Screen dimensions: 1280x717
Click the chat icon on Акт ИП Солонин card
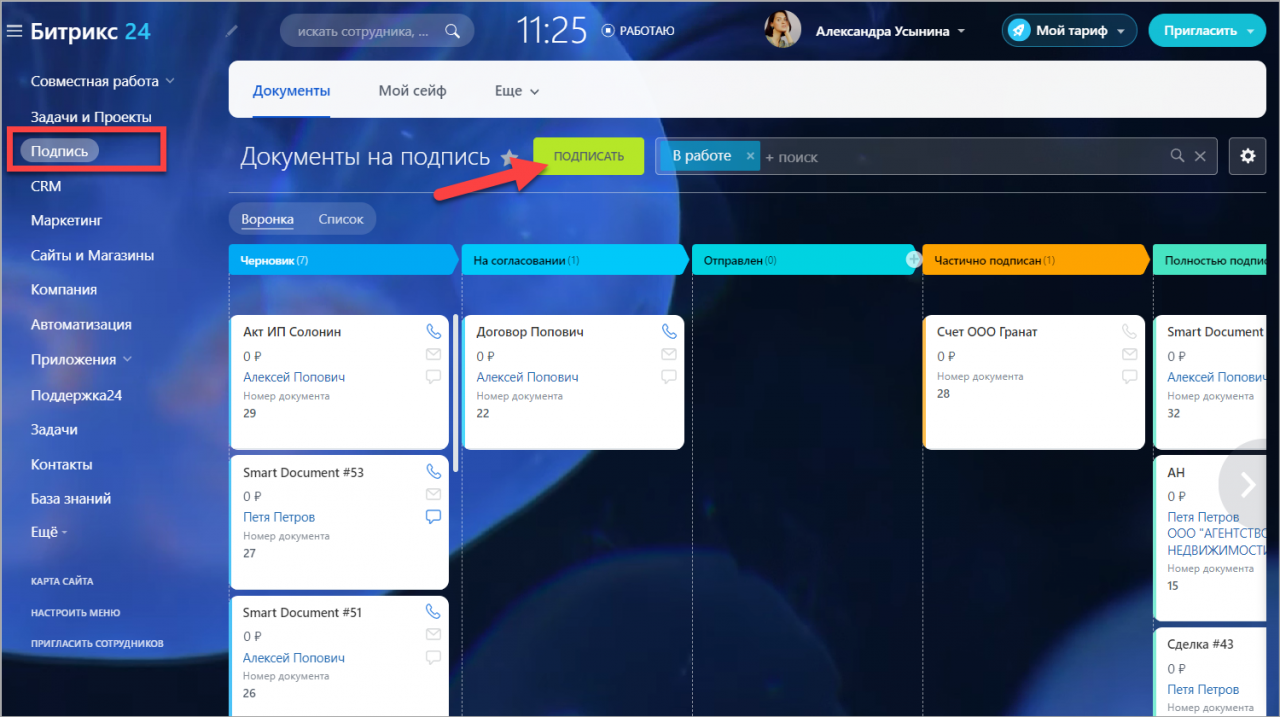433,377
